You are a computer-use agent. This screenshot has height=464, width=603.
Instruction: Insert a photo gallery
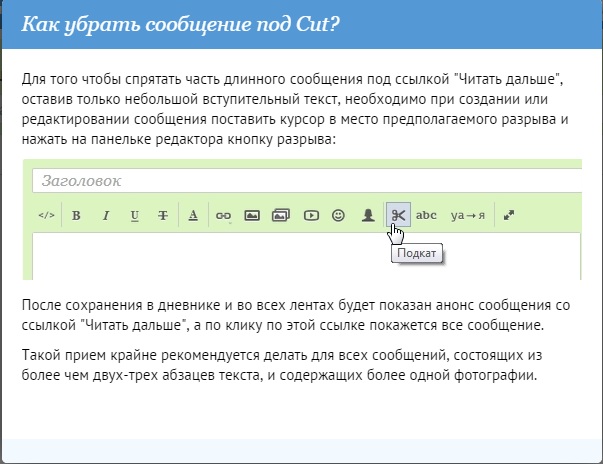(281, 215)
